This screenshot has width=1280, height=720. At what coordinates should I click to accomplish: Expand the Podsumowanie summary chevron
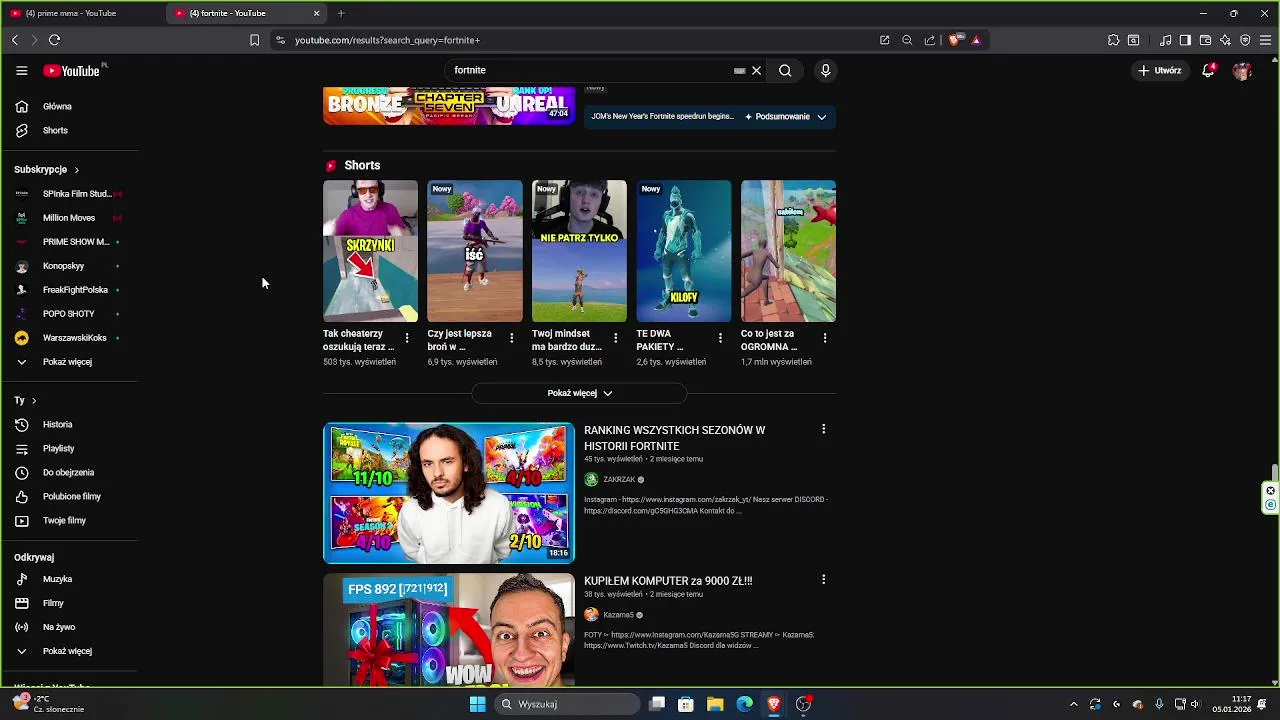tap(822, 117)
